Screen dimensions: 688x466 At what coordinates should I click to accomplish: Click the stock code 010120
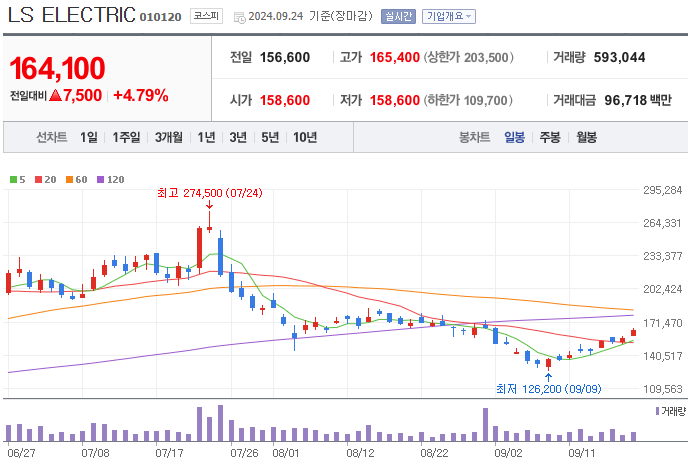tap(160, 17)
